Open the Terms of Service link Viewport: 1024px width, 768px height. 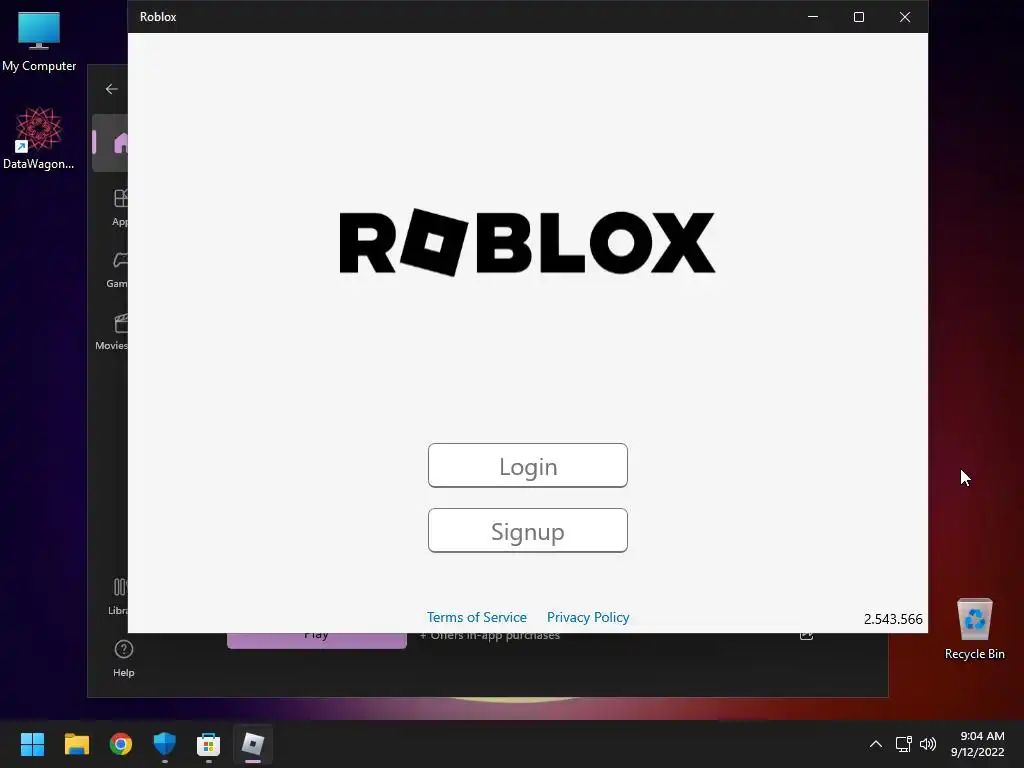point(477,617)
